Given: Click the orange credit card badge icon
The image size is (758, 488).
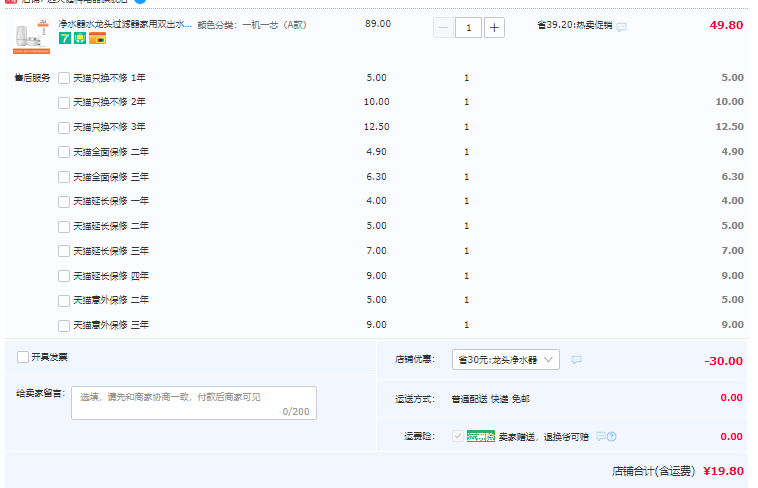Looking at the screenshot, I should [97, 38].
